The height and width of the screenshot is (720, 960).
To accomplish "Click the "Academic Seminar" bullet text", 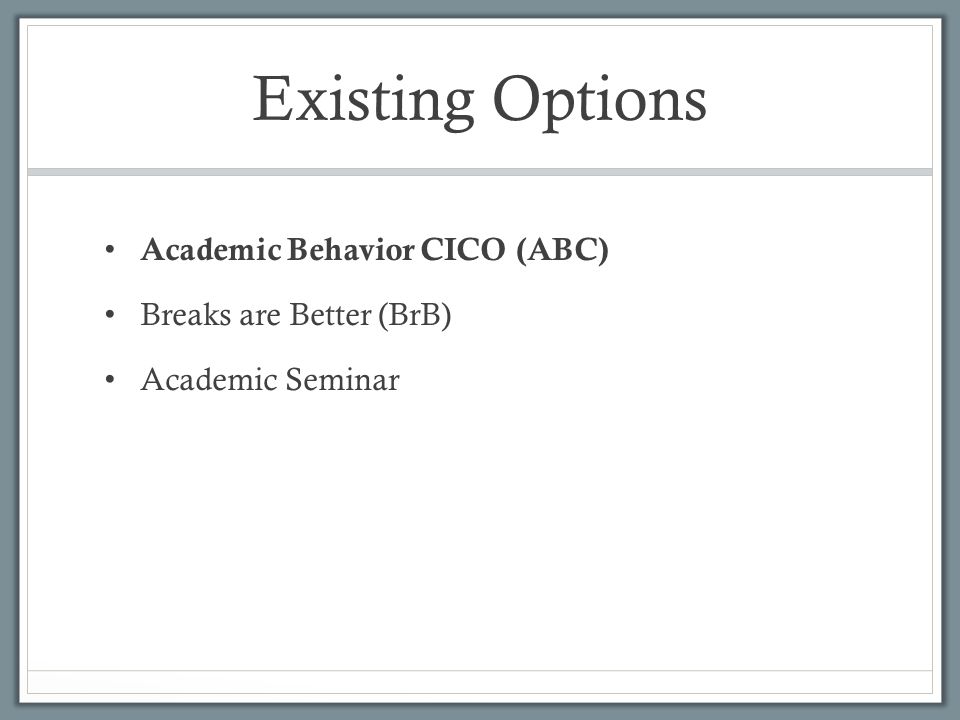I will point(270,379).
